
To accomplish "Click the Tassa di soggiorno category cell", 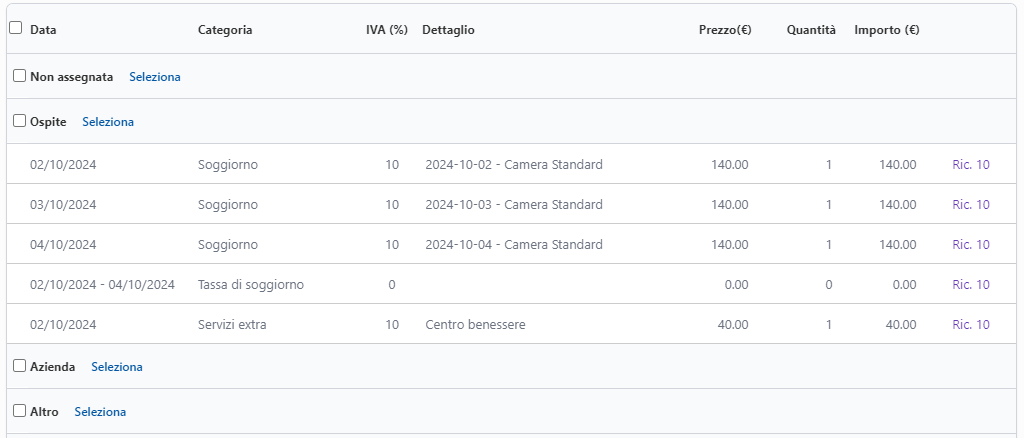I will point(251,285).
